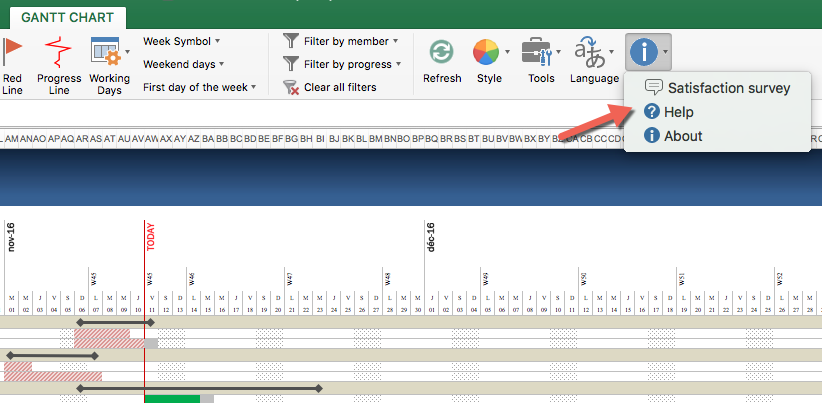Open First day of the week dropdown
Image resolution: width=822 pixels, height=403 pixels.
(199, 87)
